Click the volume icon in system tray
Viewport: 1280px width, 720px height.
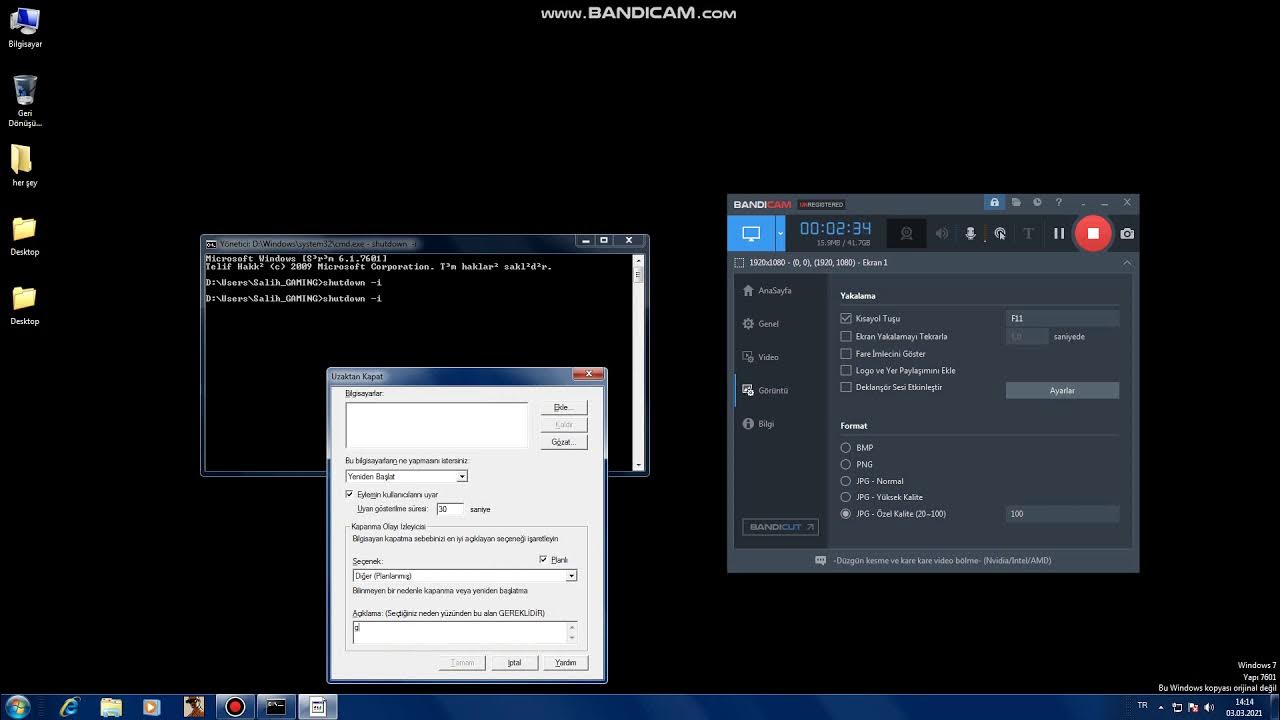1210,707
